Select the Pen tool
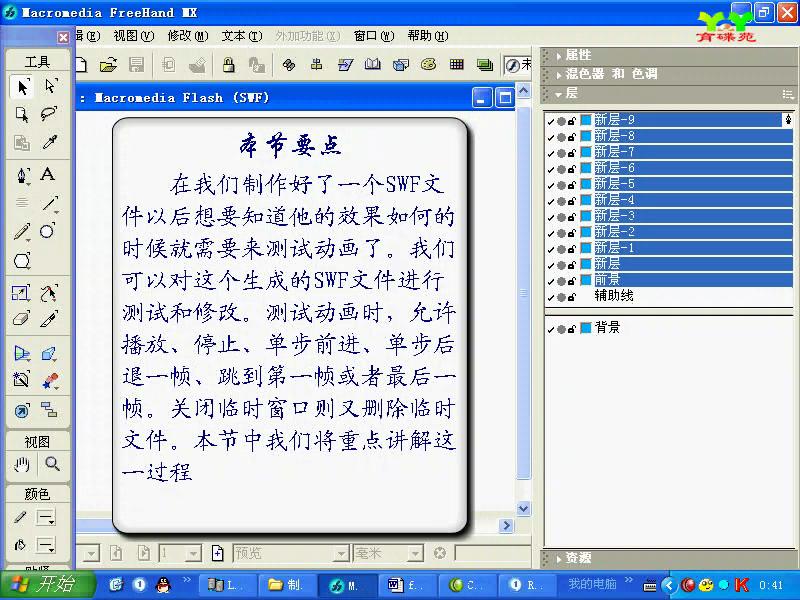Viewport: 800px width, 600px height. [22, 174]
